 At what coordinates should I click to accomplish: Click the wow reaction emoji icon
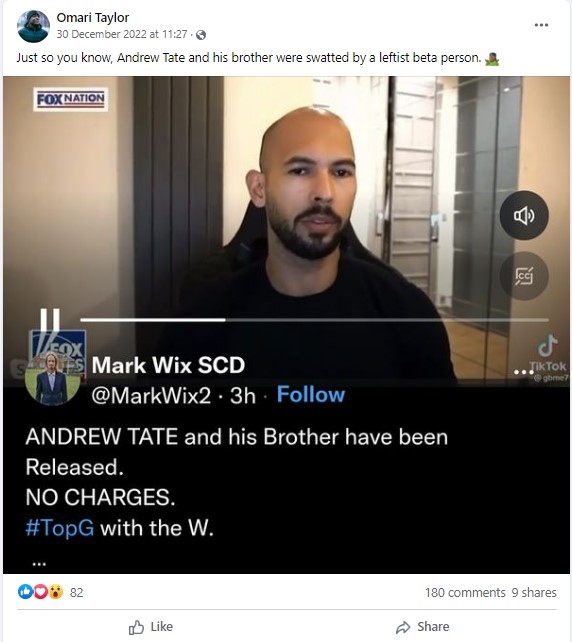tap(55, 592)
